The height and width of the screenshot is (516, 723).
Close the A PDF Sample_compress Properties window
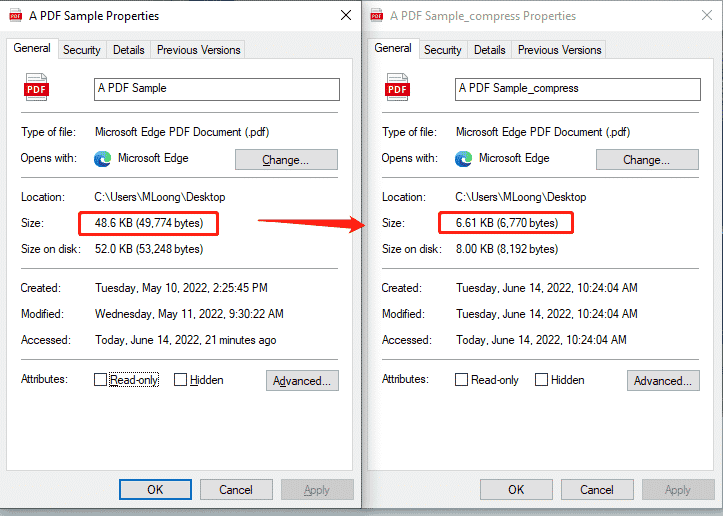point(706,15)
